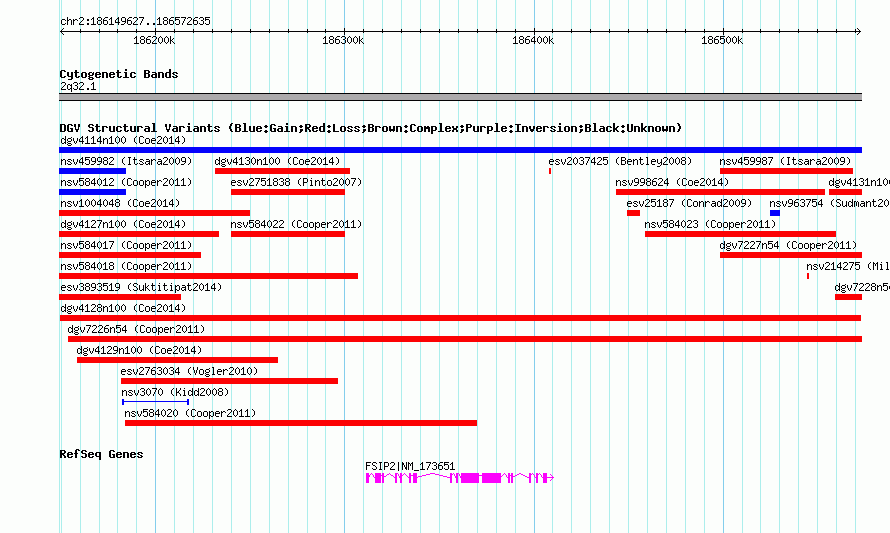This screenshot has width=890, height=533.
Task: Select the red bar under nsv584017
Action: click(130, 255)
